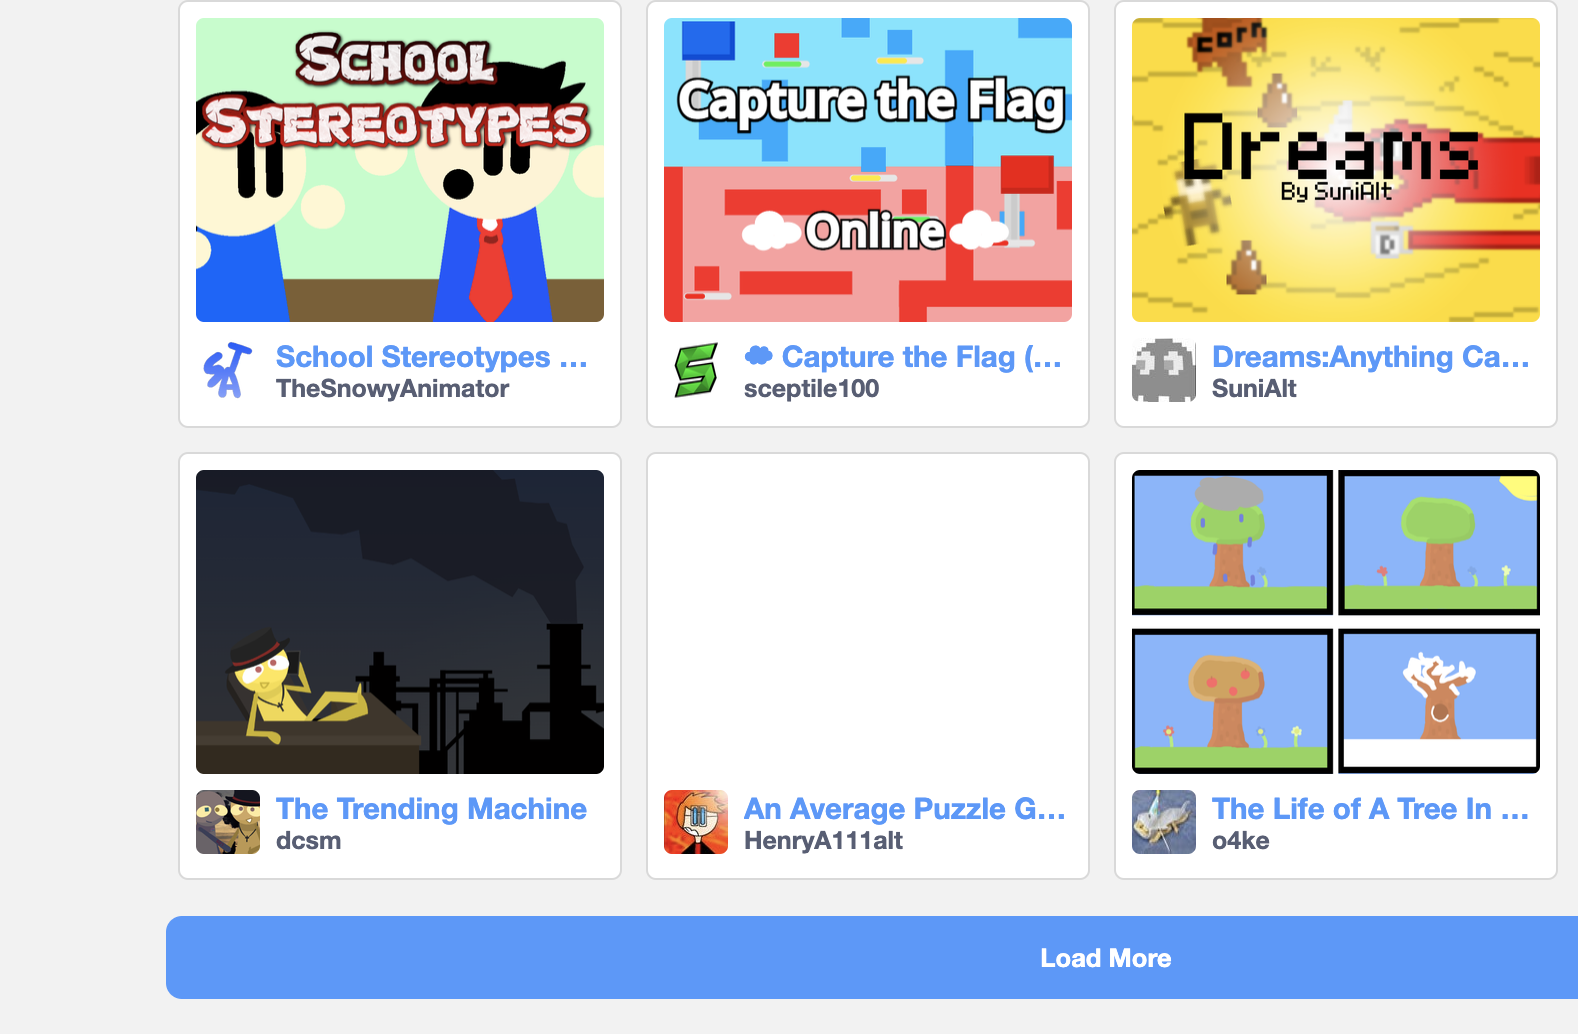Click o4ke's profile avatar
1578x1034 pixels.
pyautogui.click(x=1164, y=822)
